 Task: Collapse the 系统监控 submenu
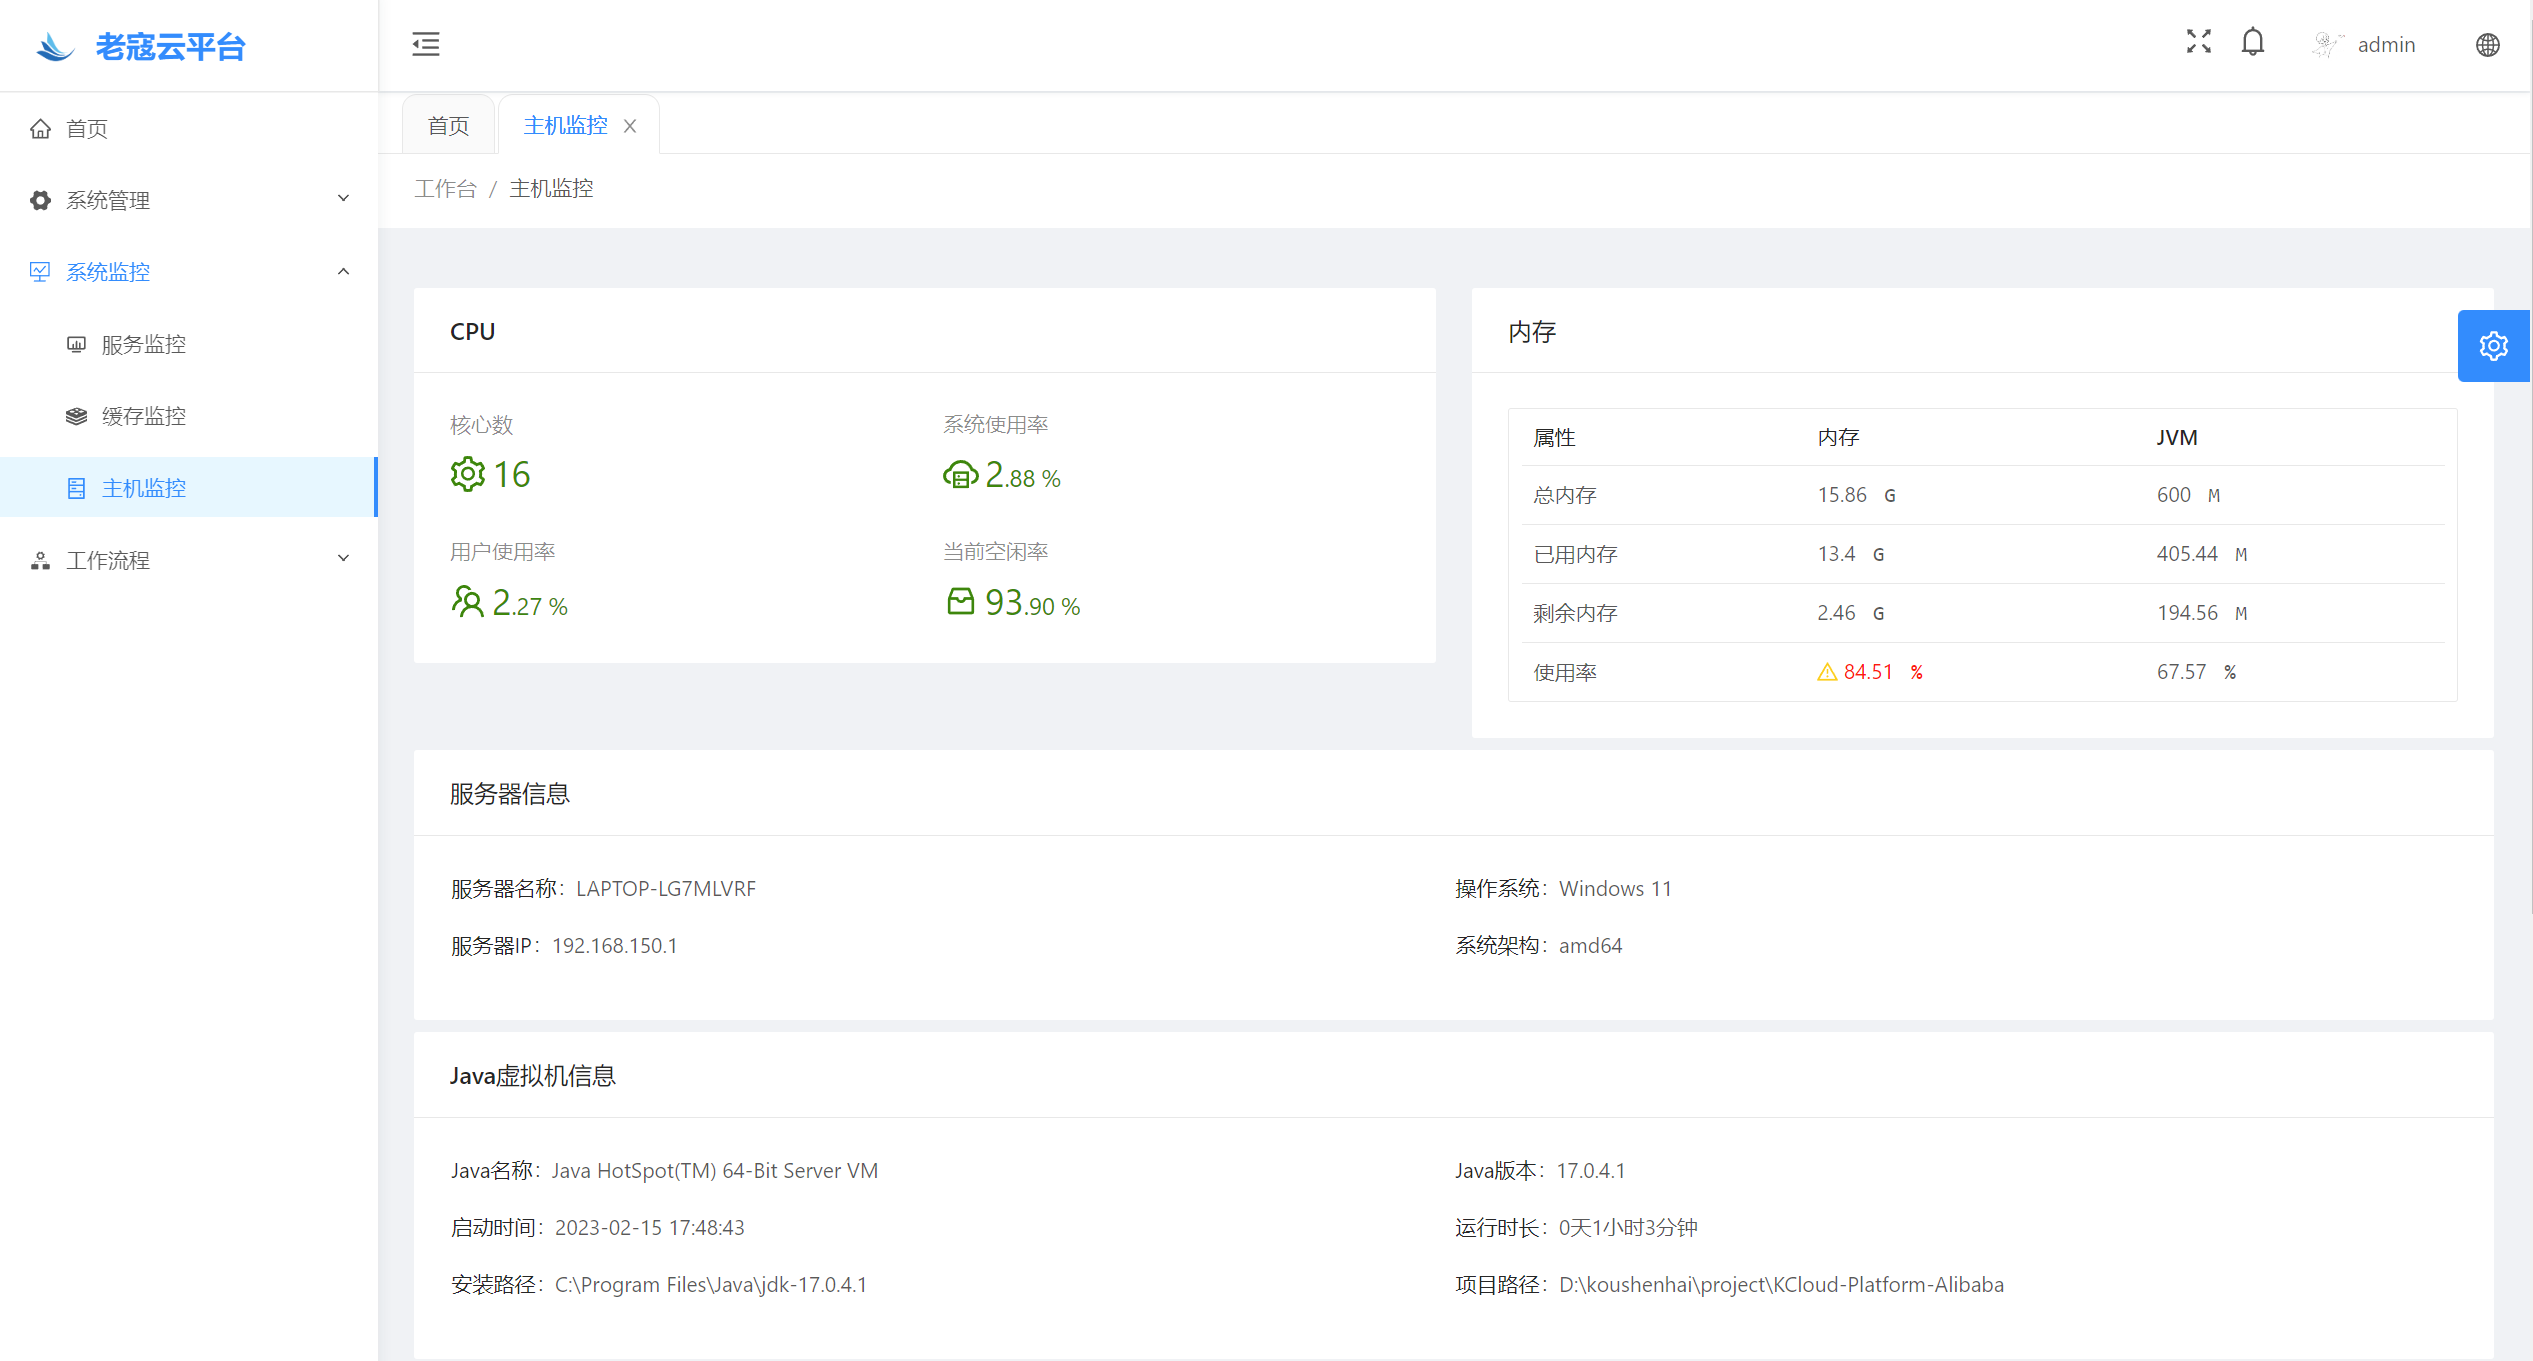[343, 271]
